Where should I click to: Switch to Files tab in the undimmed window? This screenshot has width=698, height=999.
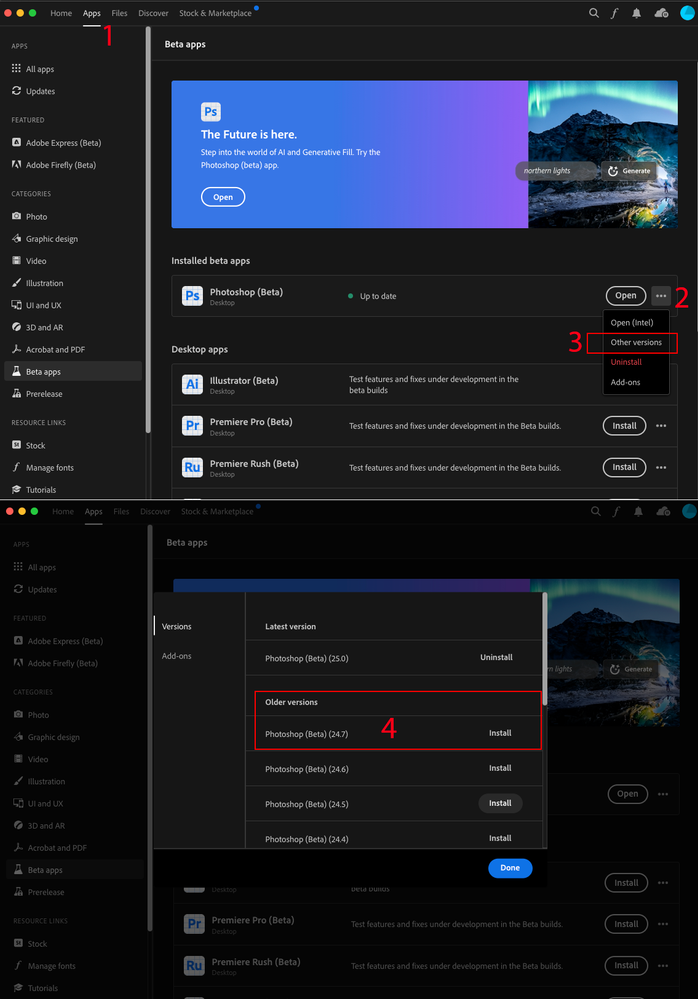[x=119, y=13]
